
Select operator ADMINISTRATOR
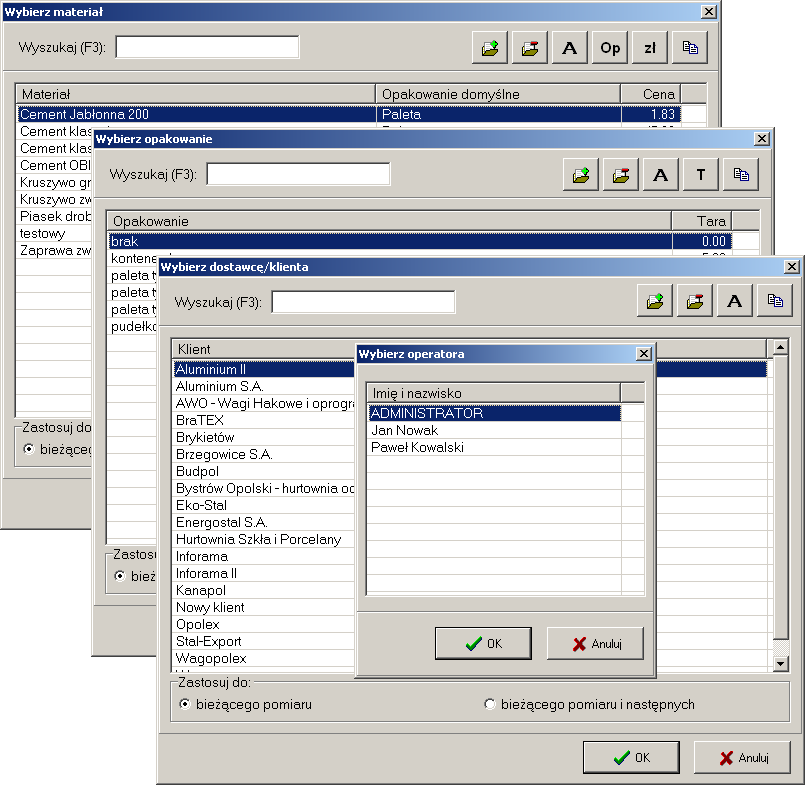tap(494, 413)
